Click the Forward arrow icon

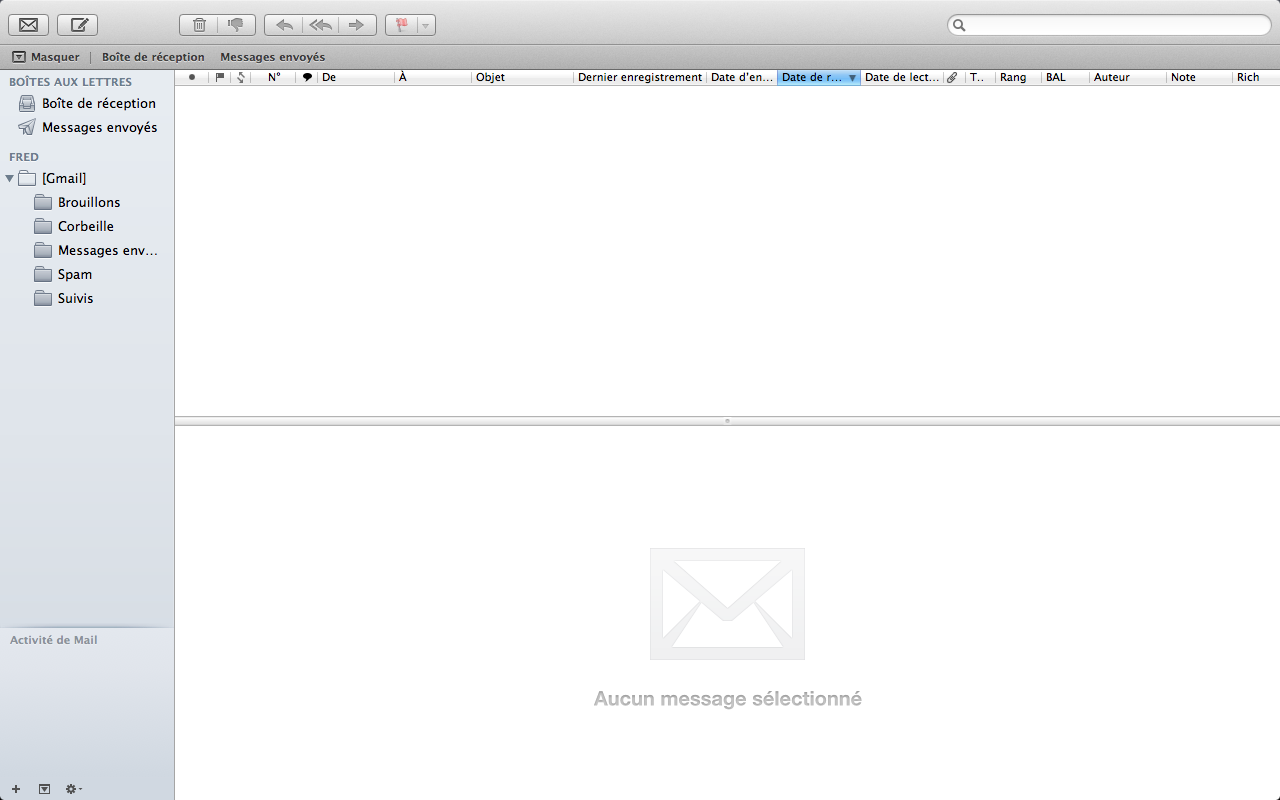click(x=356, y=25)
